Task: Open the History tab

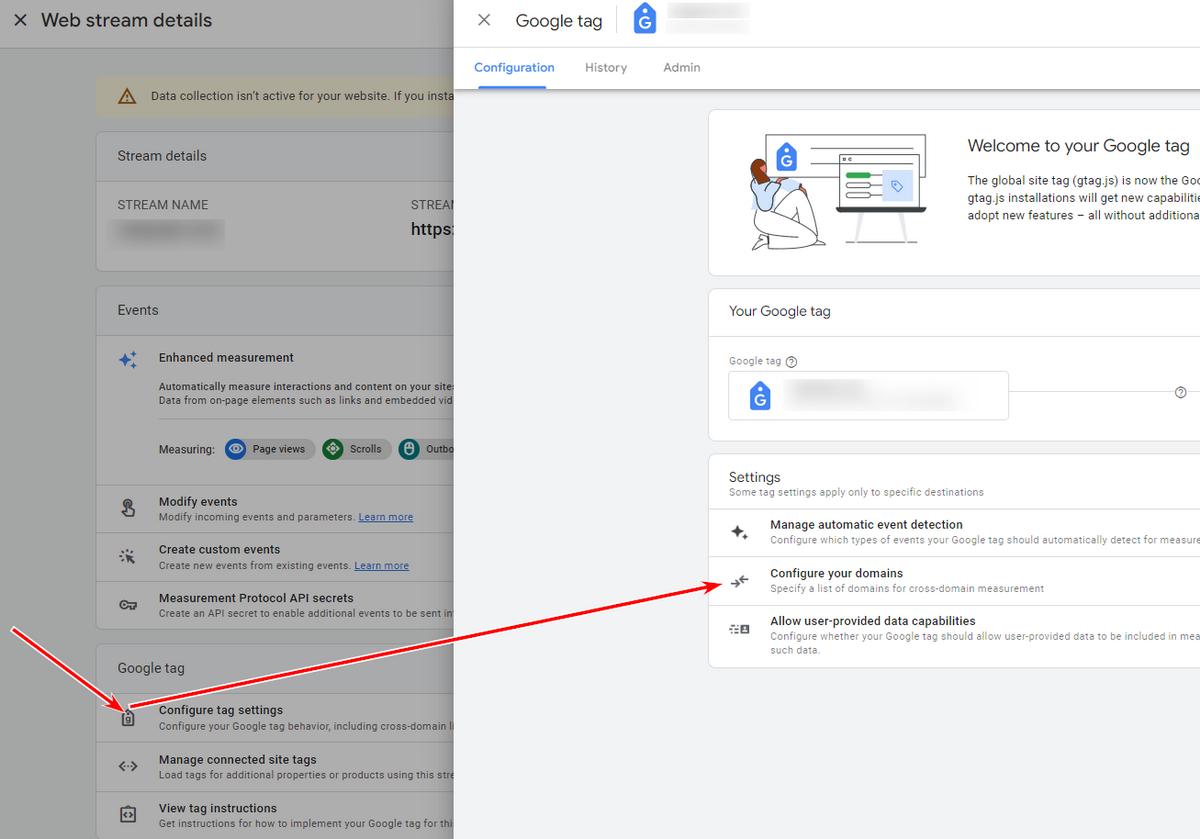Action: tap(606, 68)
